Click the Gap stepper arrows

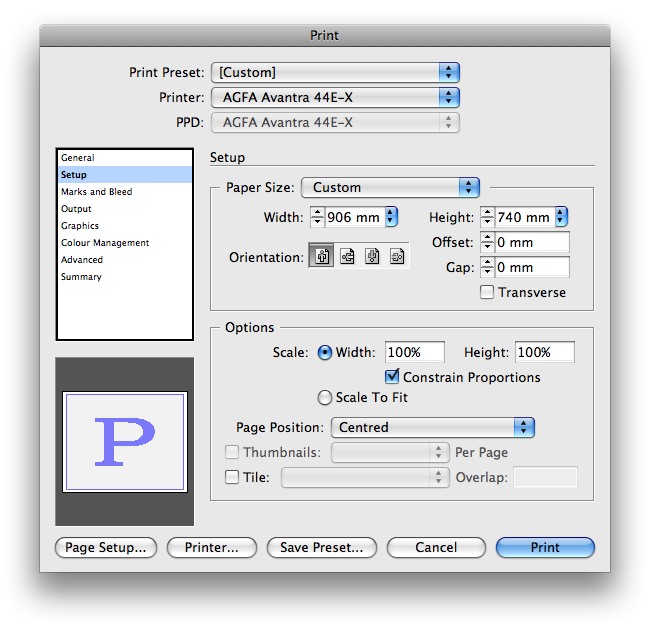pyautogui.click(x=488, y=267)
